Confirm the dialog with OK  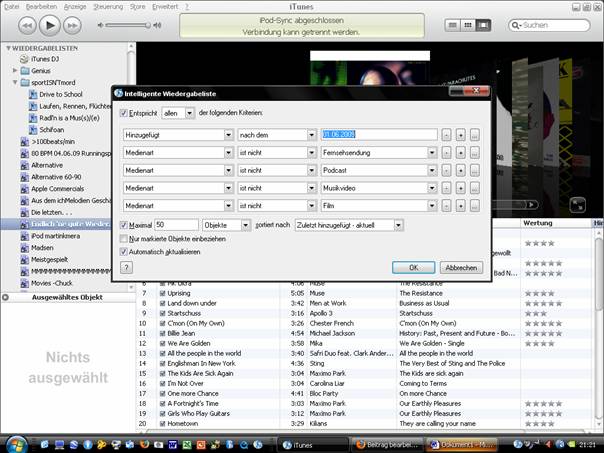[413, 268]
